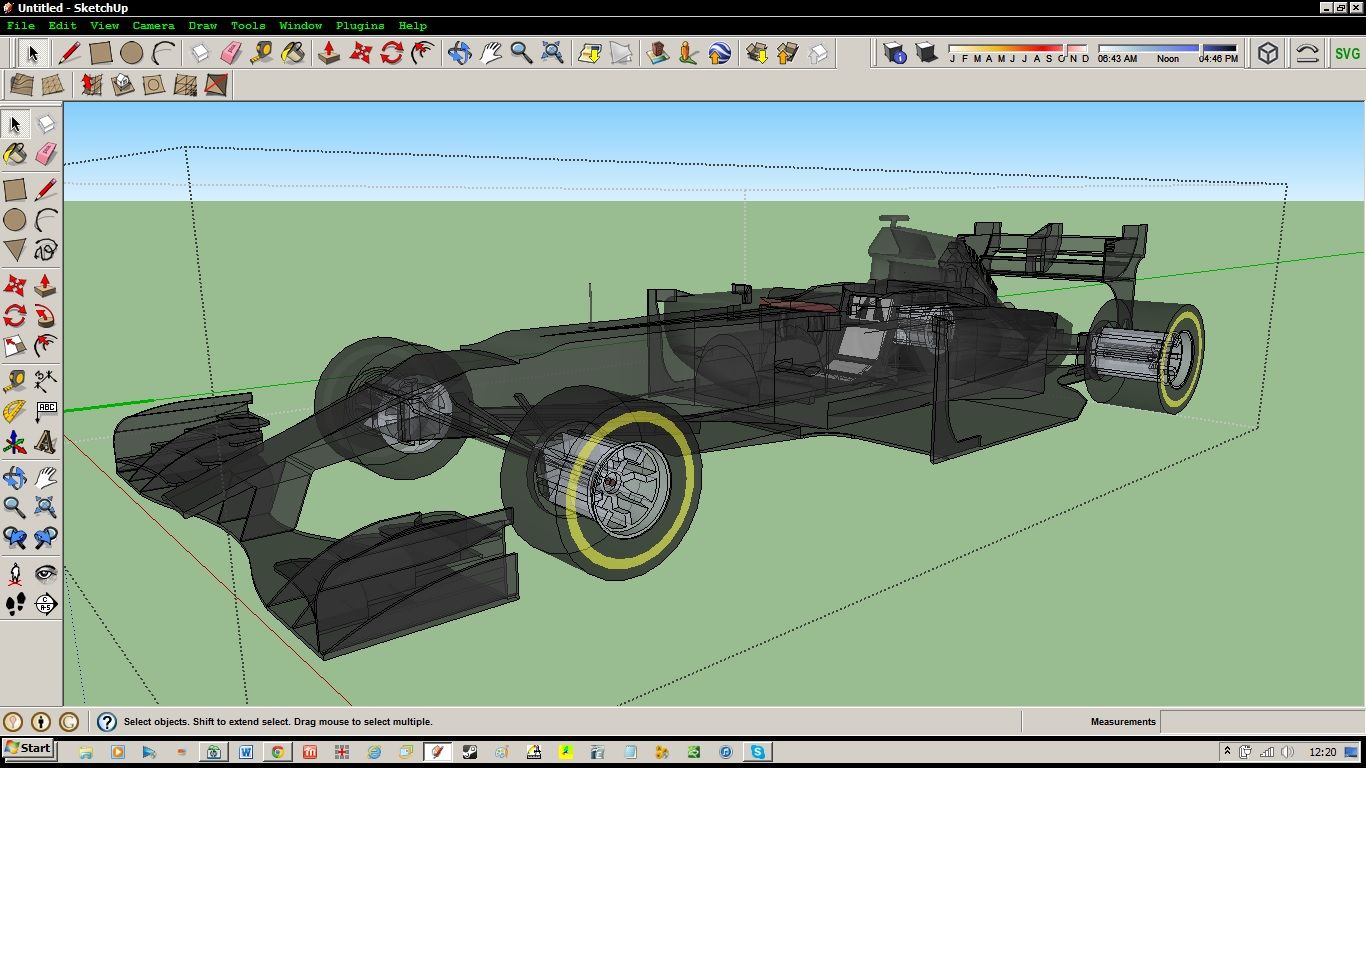Select the Eraser tool
The height and width of the screenshot is (960, 1366).
(x=46, y=153)
